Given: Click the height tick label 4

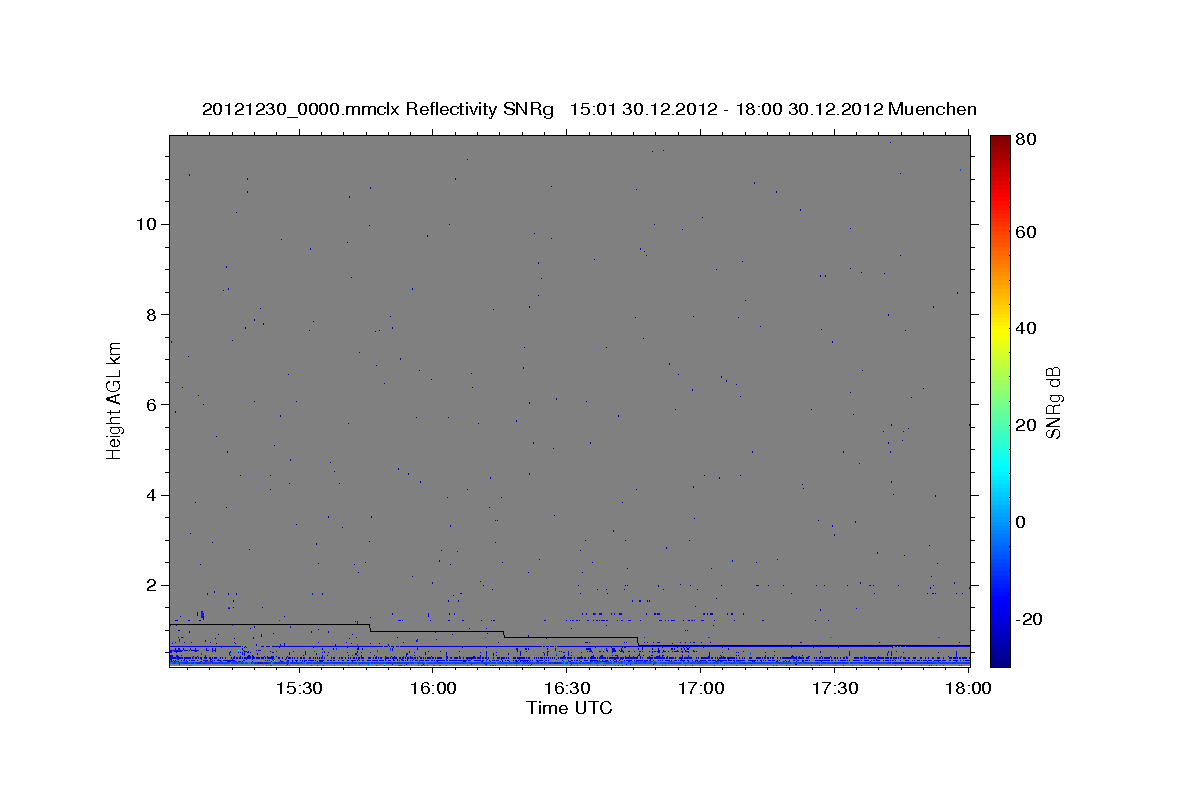Looking at the screenshot, I should [x=152, y=495].
